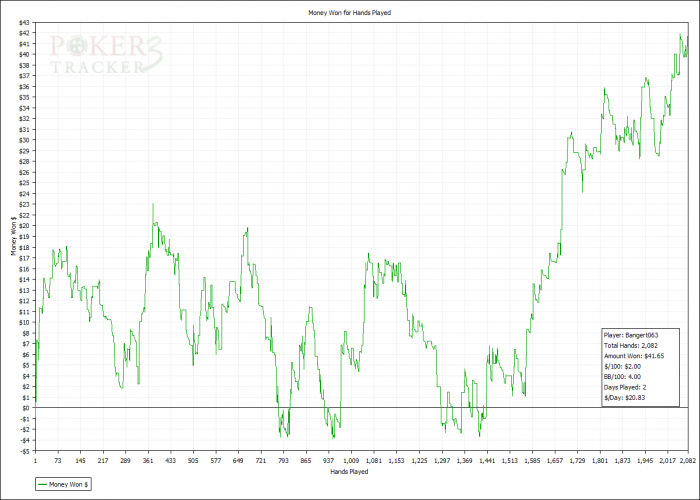
Task: Click the '1,657' x-axis tick label
Action: [554, 461]
